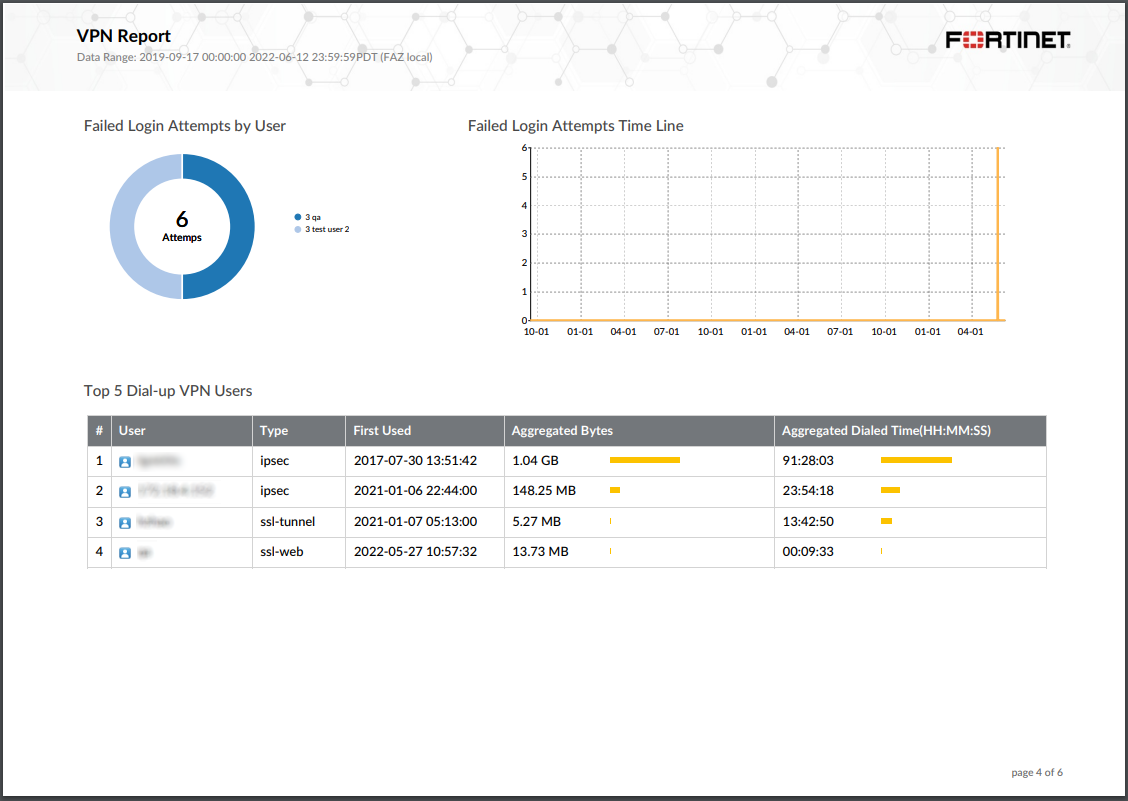Click the 13:42:50 dialed time bar
The image size is (1128, 801).
(886, 521)
